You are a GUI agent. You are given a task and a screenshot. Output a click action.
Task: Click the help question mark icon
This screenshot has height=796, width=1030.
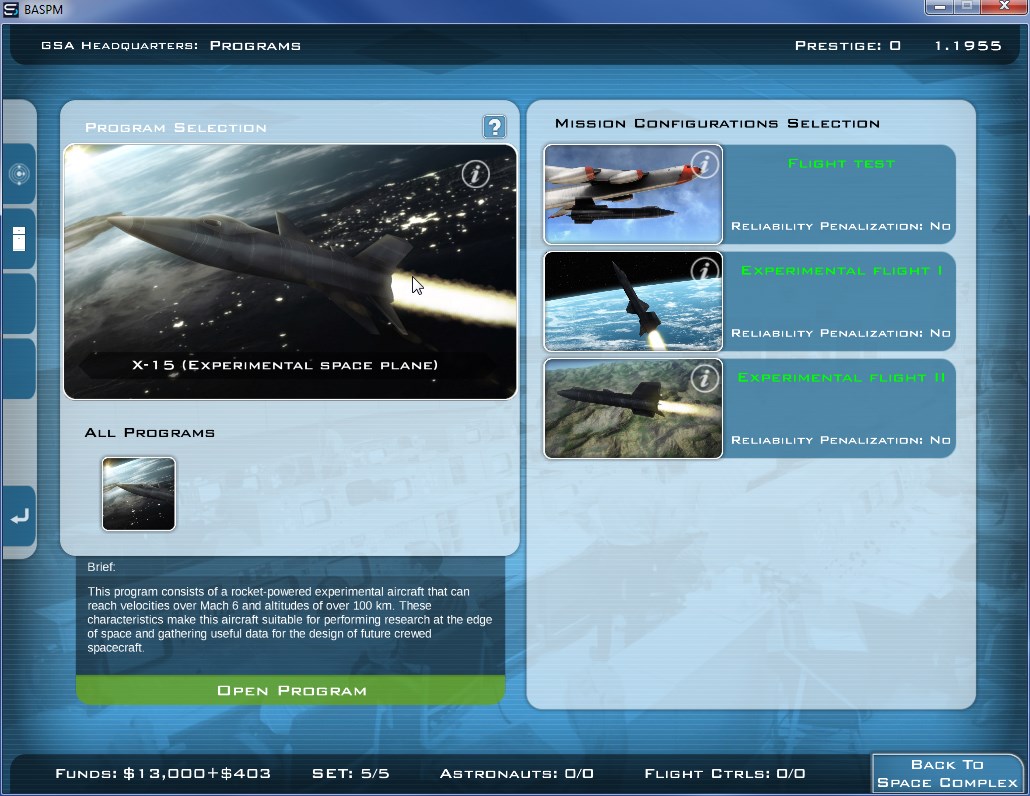point(495,126)
